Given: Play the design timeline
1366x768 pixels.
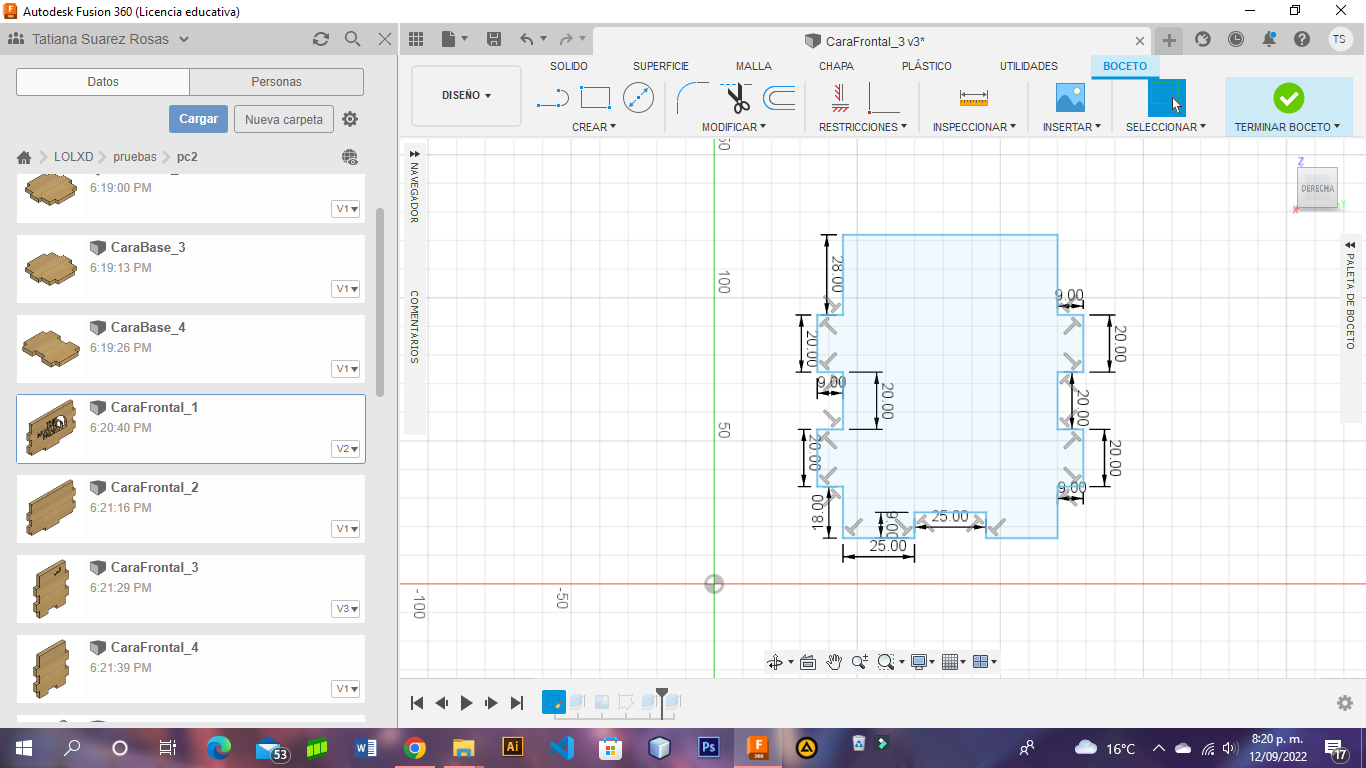Looking at the screenshot, I should point(466,703).
